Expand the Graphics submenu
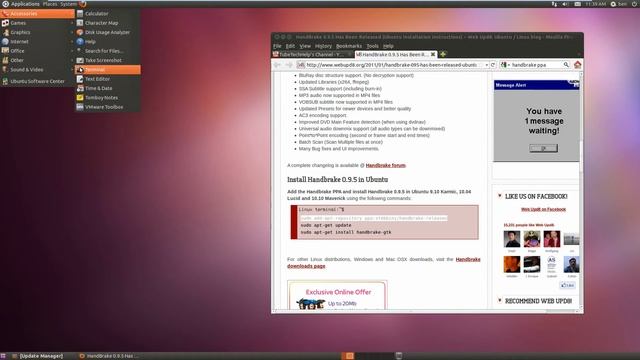 (x=37, y=32)
